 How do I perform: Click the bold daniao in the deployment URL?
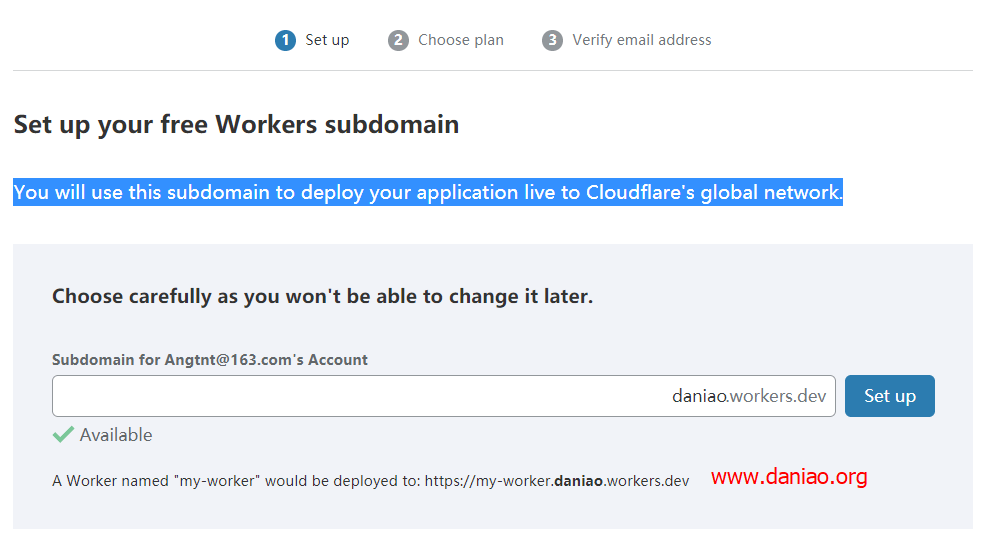[578, 481]
